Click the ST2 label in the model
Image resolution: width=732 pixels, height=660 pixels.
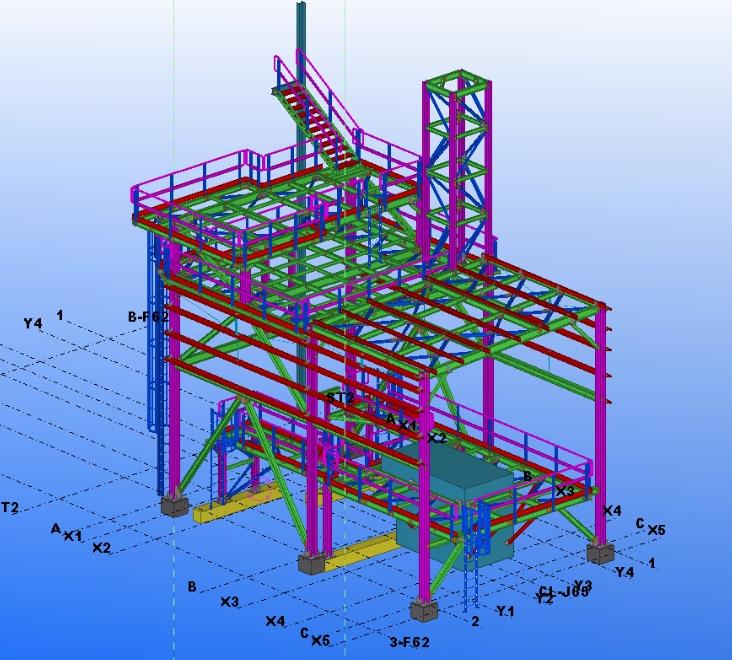341,398
